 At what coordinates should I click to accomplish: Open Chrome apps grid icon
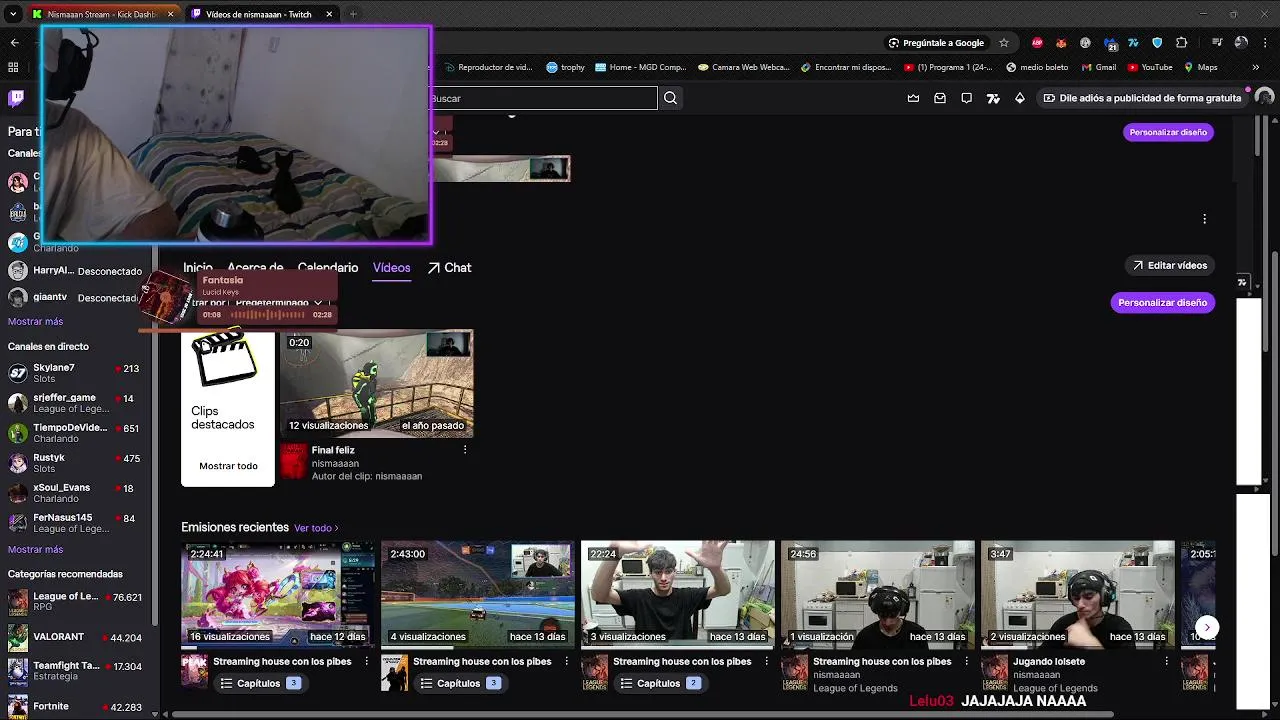coord(13,67)
